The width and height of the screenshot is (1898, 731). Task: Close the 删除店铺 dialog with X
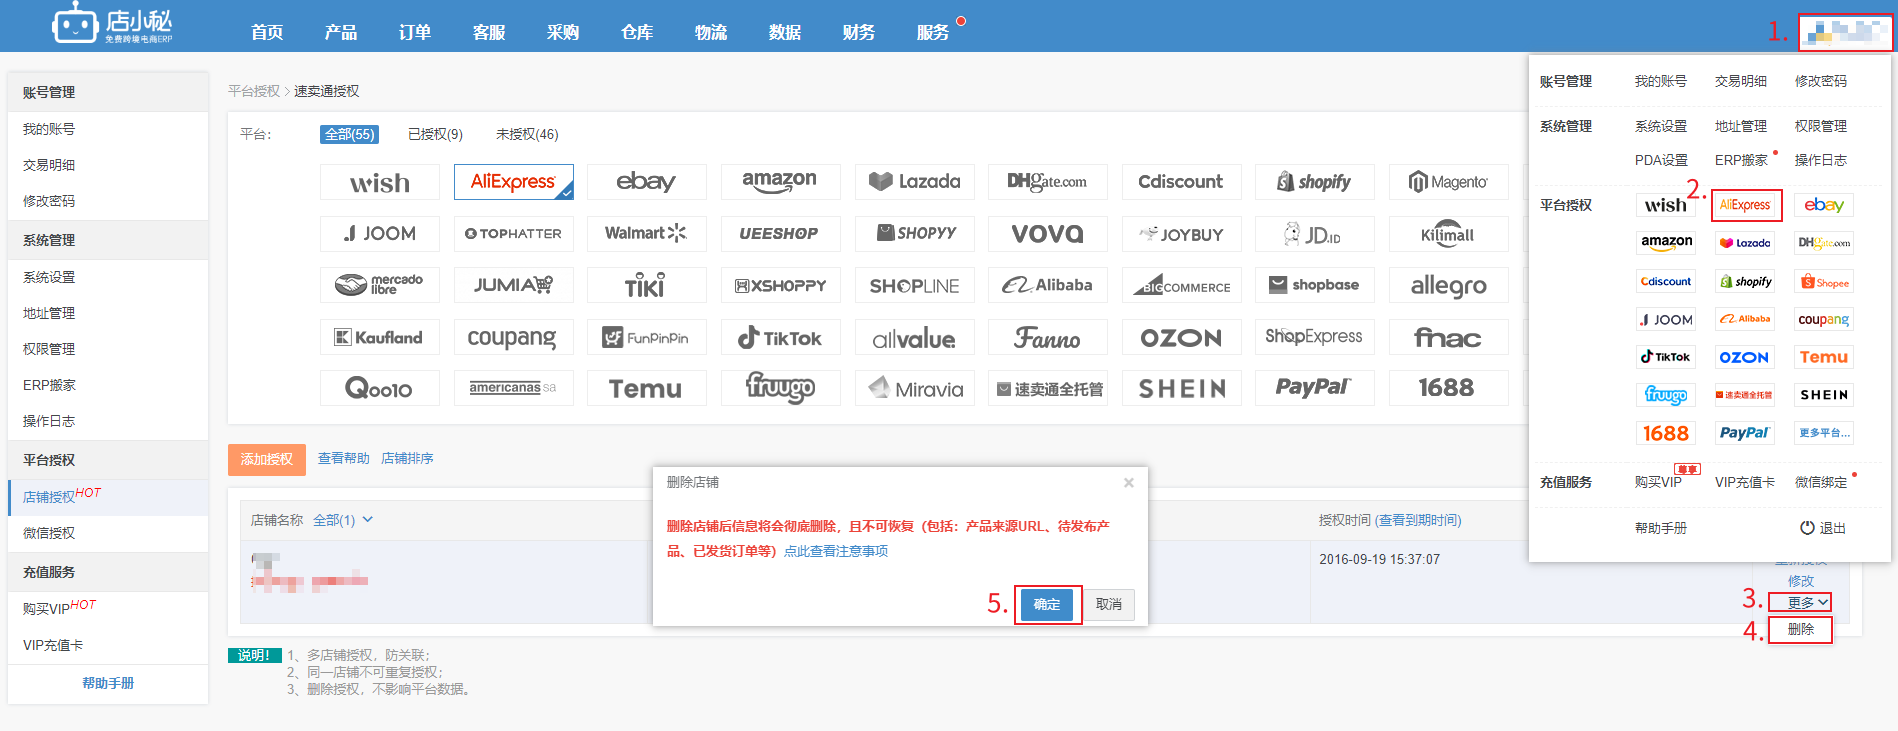[x=1129, y=483]
